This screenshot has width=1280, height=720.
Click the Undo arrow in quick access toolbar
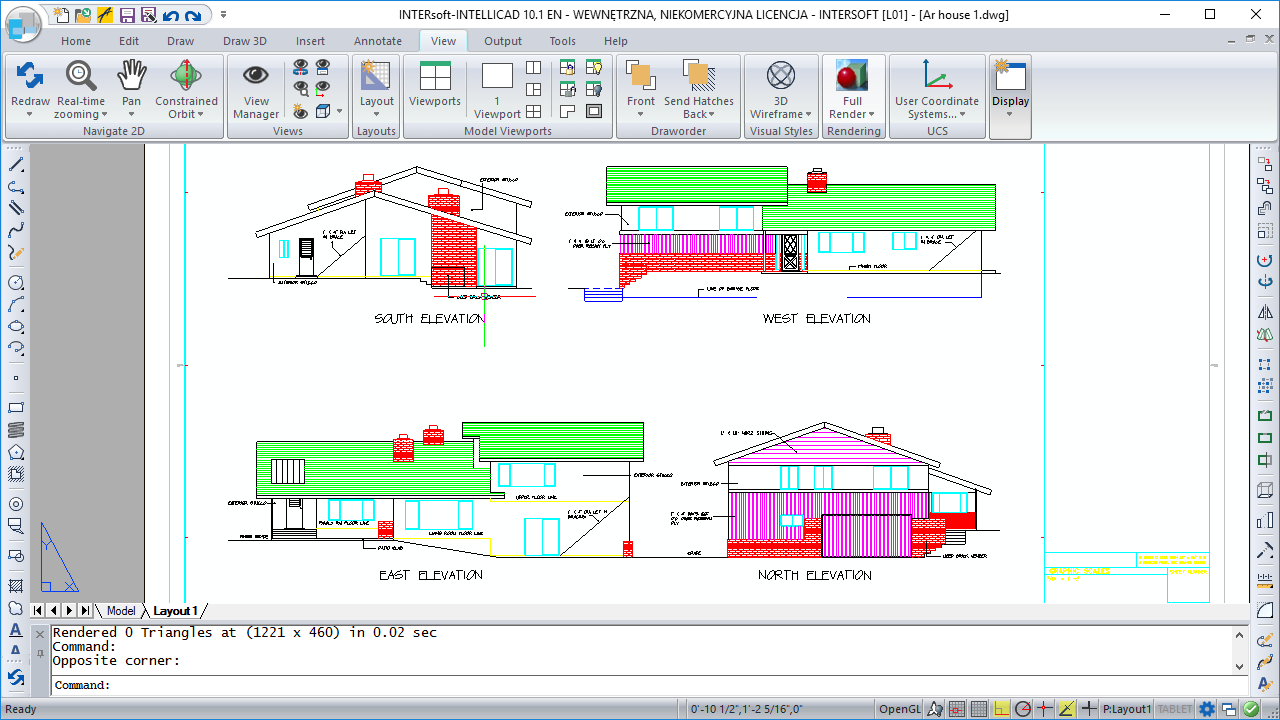170,15
